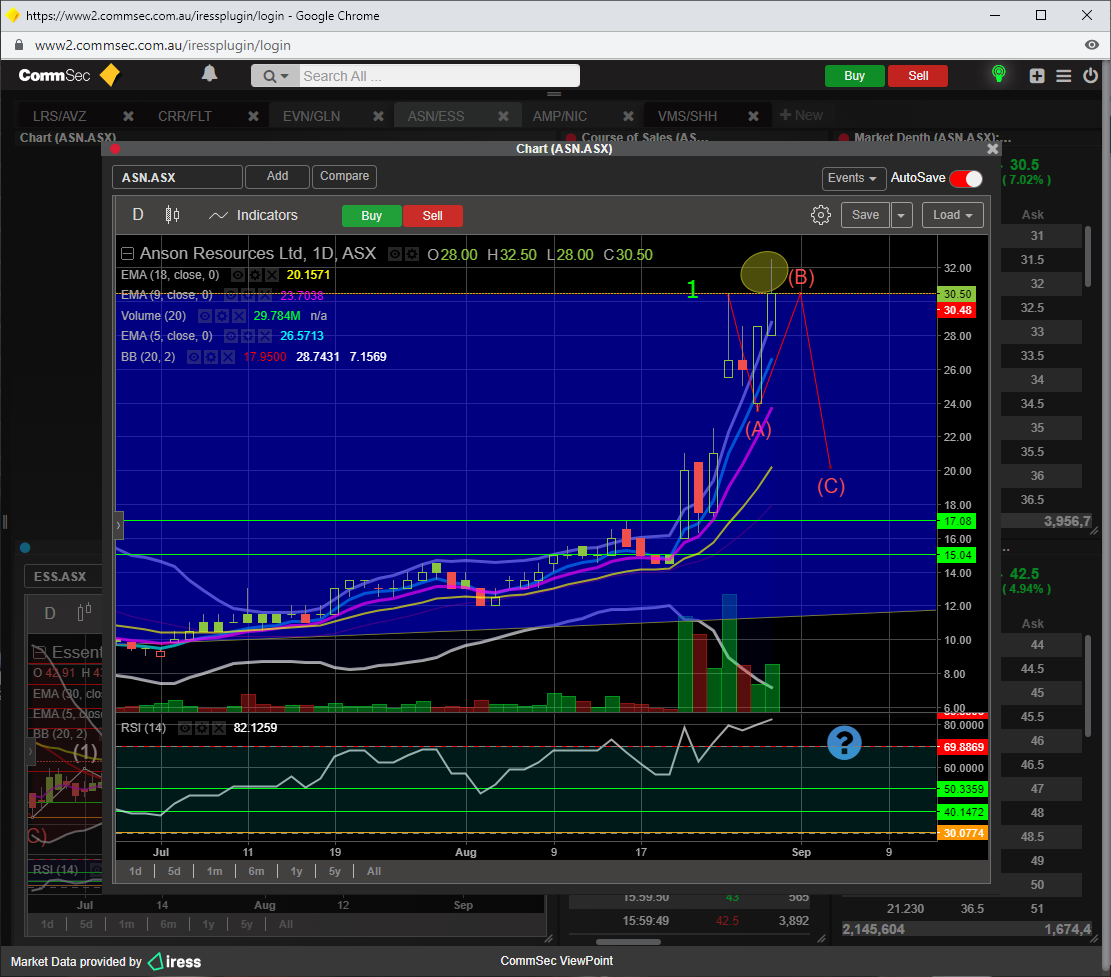Toggle visibility of Volume (20) indicator
This screenshot has height=977, width=1111.
[x=205, y=316]
